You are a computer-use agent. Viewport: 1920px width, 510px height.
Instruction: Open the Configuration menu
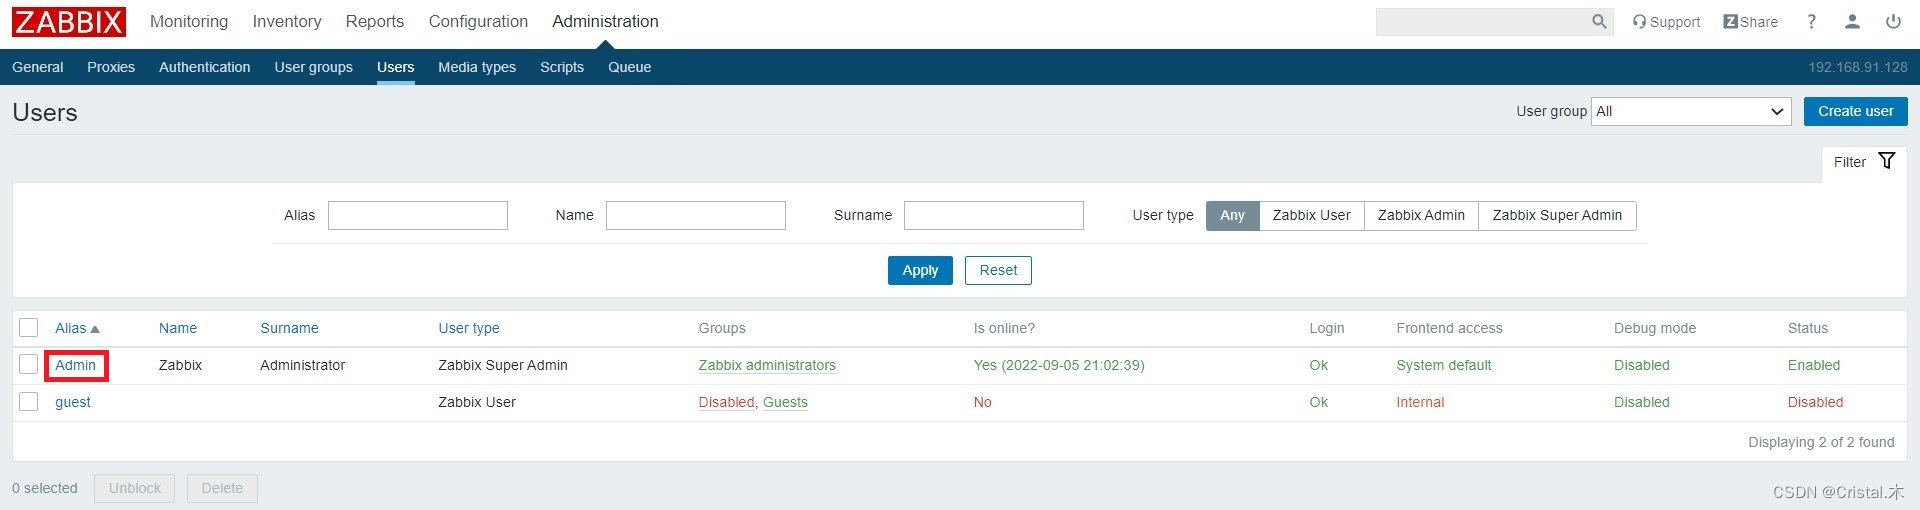pyautogui.click(x=478, y=21)
